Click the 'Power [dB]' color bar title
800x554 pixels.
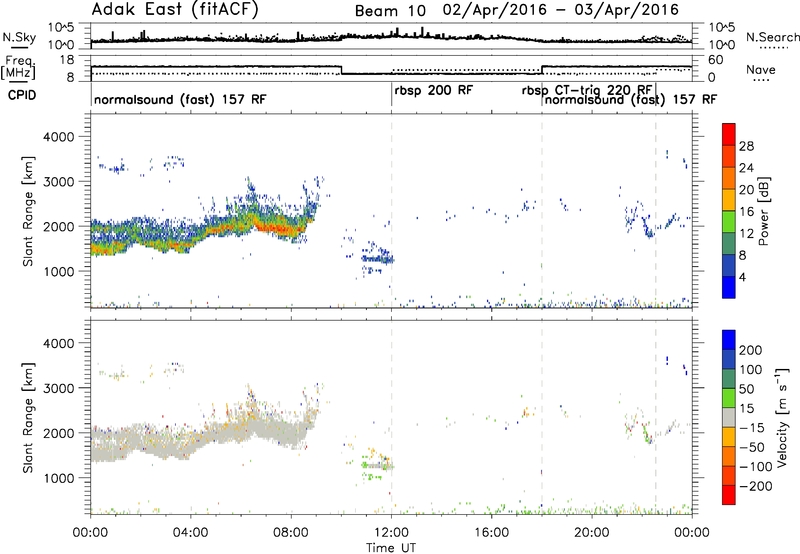763,211
